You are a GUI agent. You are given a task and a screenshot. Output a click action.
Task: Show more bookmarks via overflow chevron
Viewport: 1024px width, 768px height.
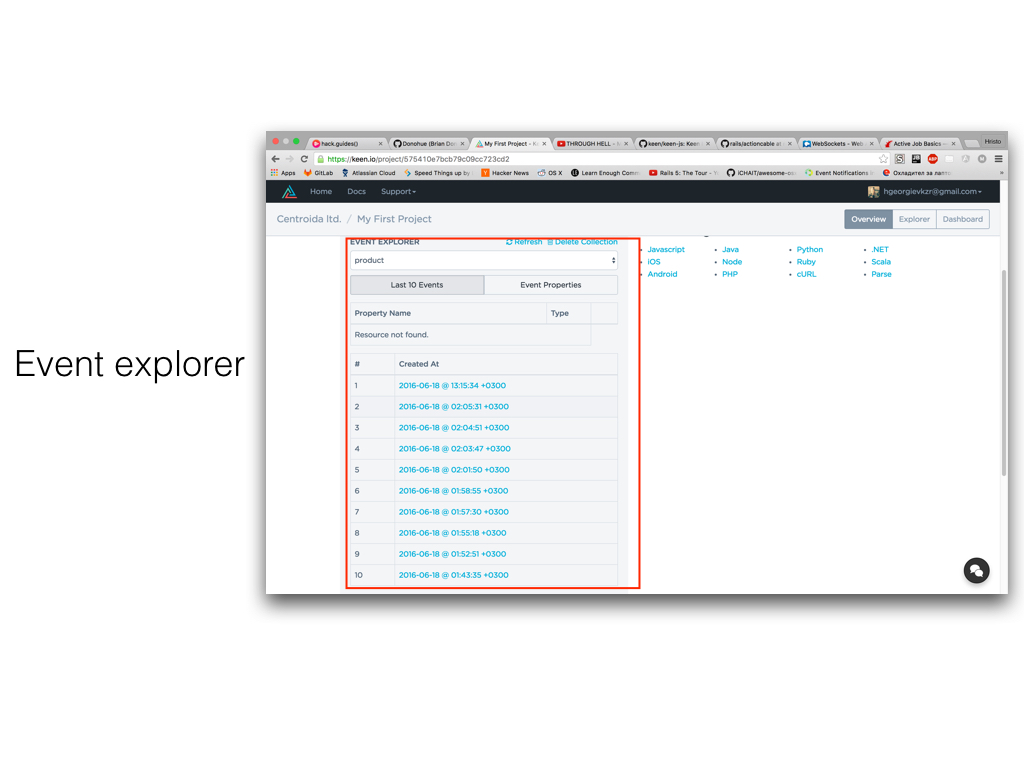click(1001, 173)
